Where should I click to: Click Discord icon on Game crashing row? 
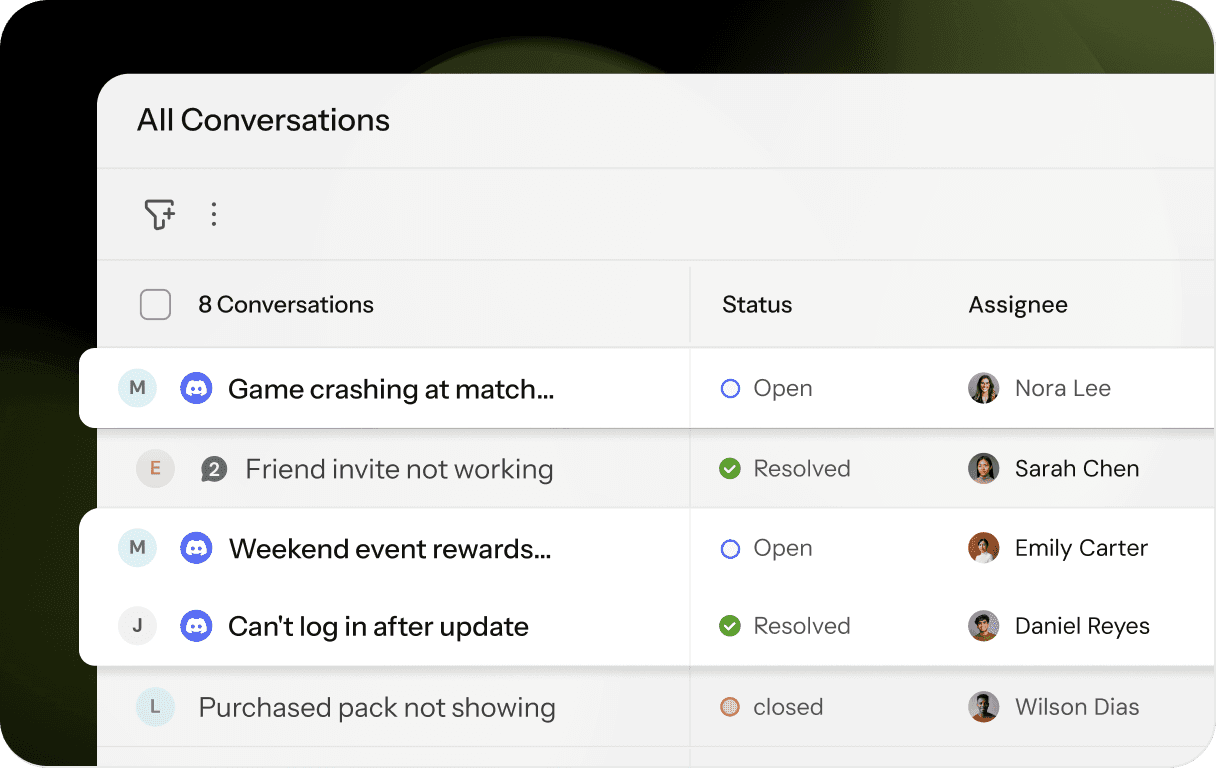tap(196, 388)
